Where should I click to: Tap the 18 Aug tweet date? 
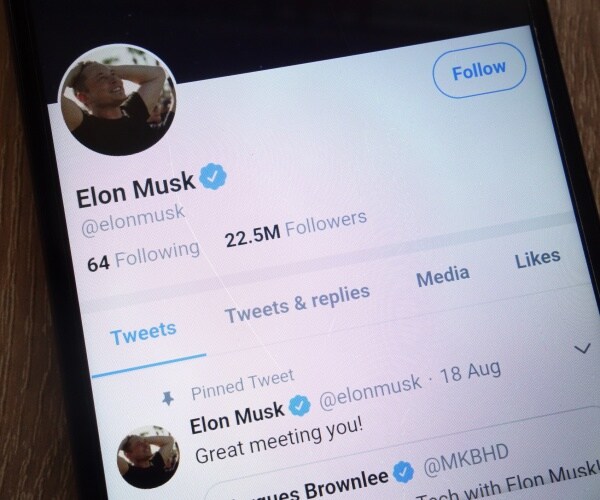pos(471,371)
